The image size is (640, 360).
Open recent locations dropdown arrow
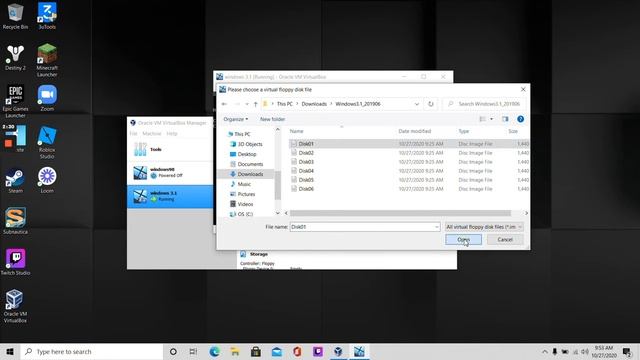pyautogui.click(x=247, y=104)
